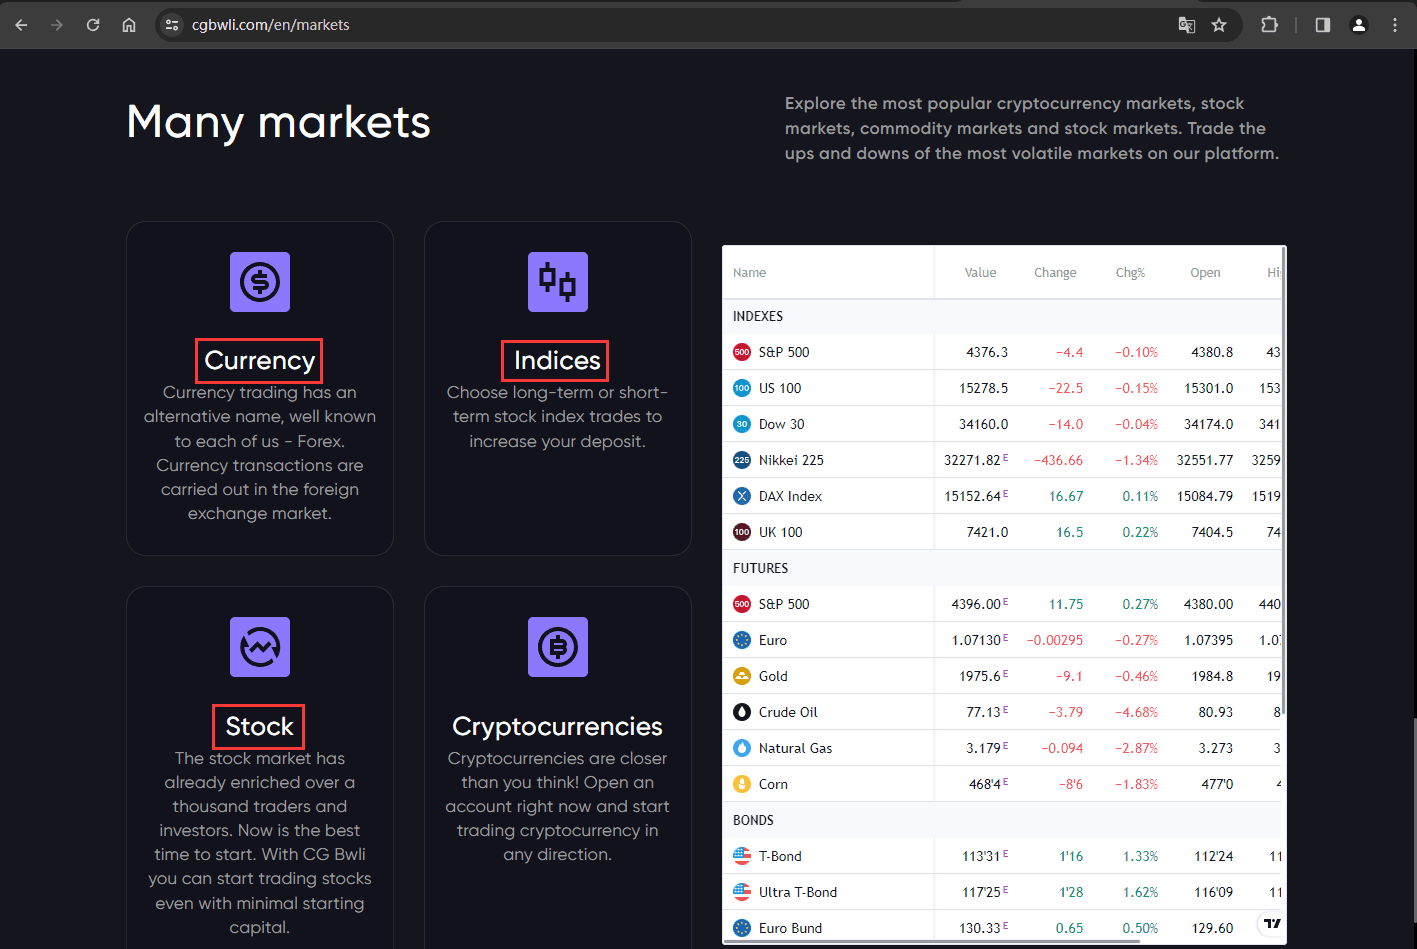Click the US 100 logo icon

pos(742,388)
